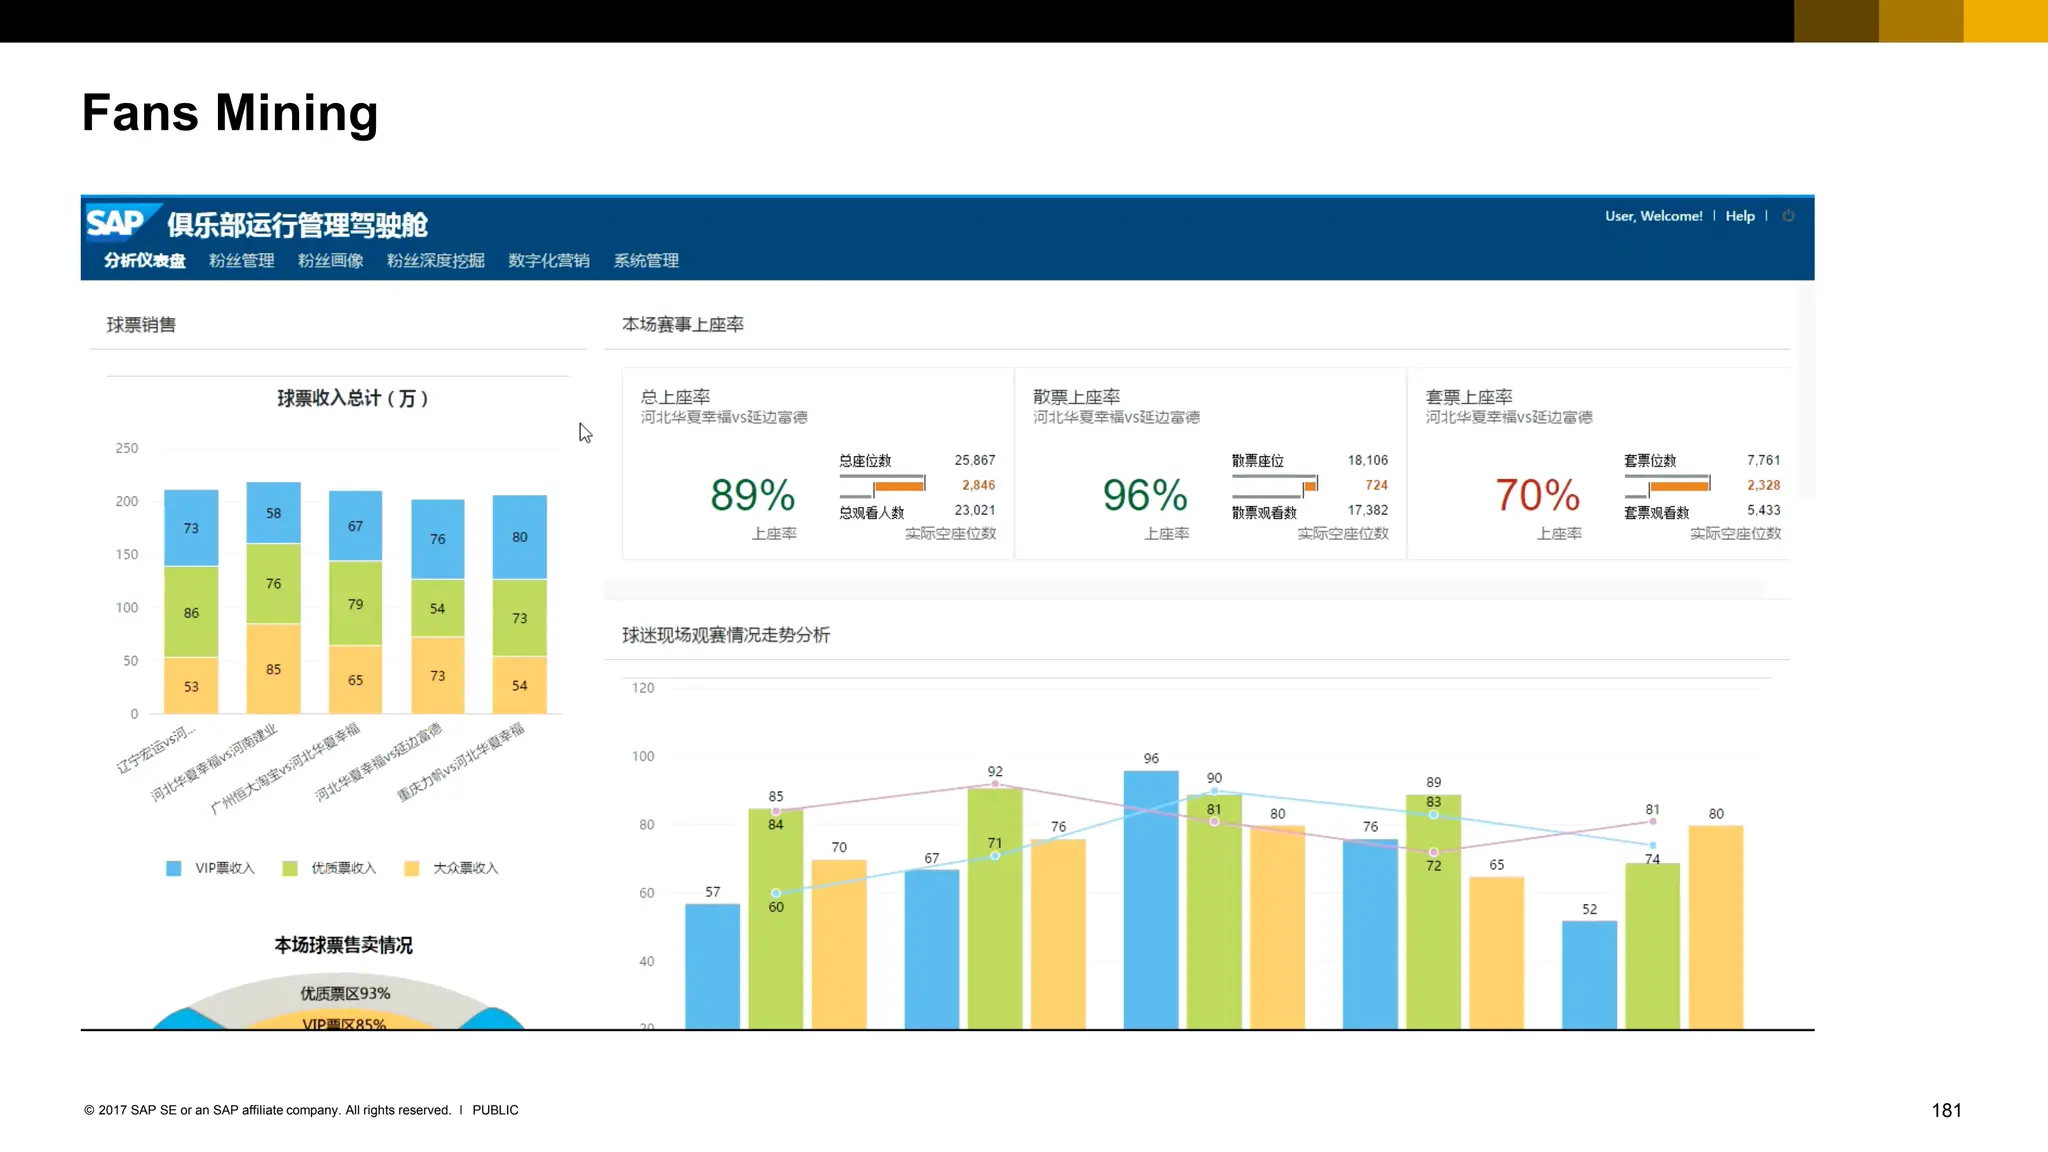Click the power logout icon
The height and width of the screenshot is (1152, 2048).
pos(1788,216)
